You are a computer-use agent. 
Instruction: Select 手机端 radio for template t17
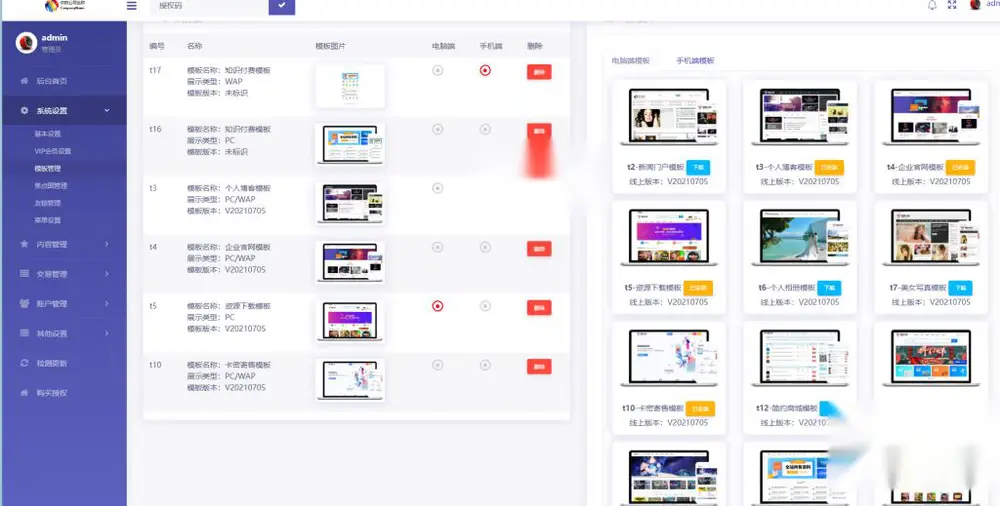[x=485, y=70]
